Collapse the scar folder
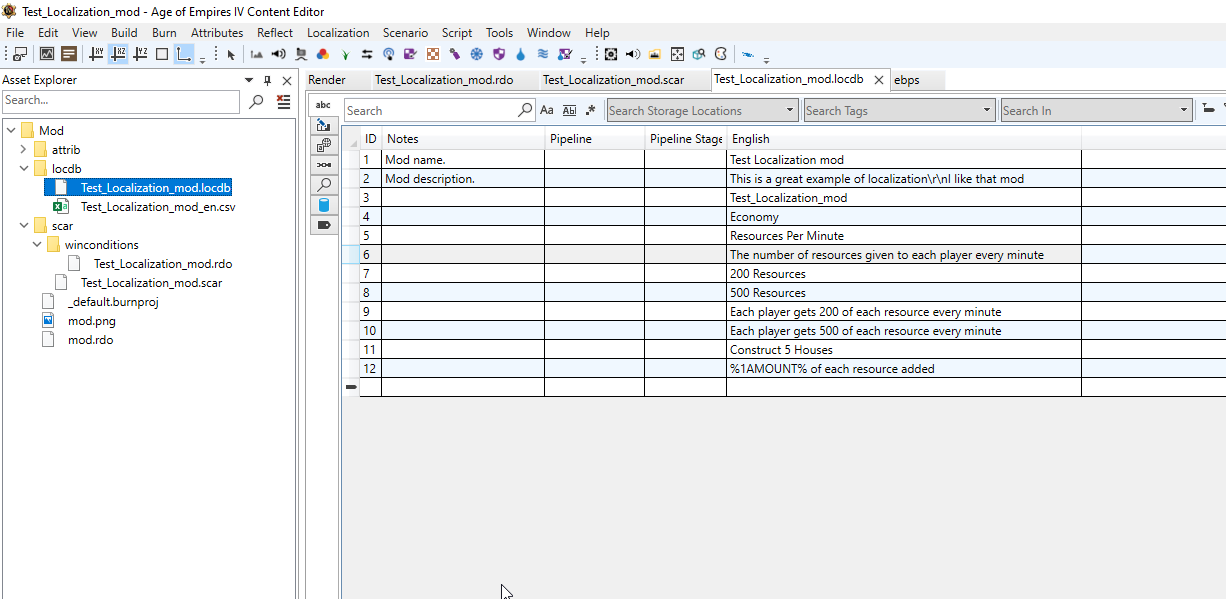 23,225
